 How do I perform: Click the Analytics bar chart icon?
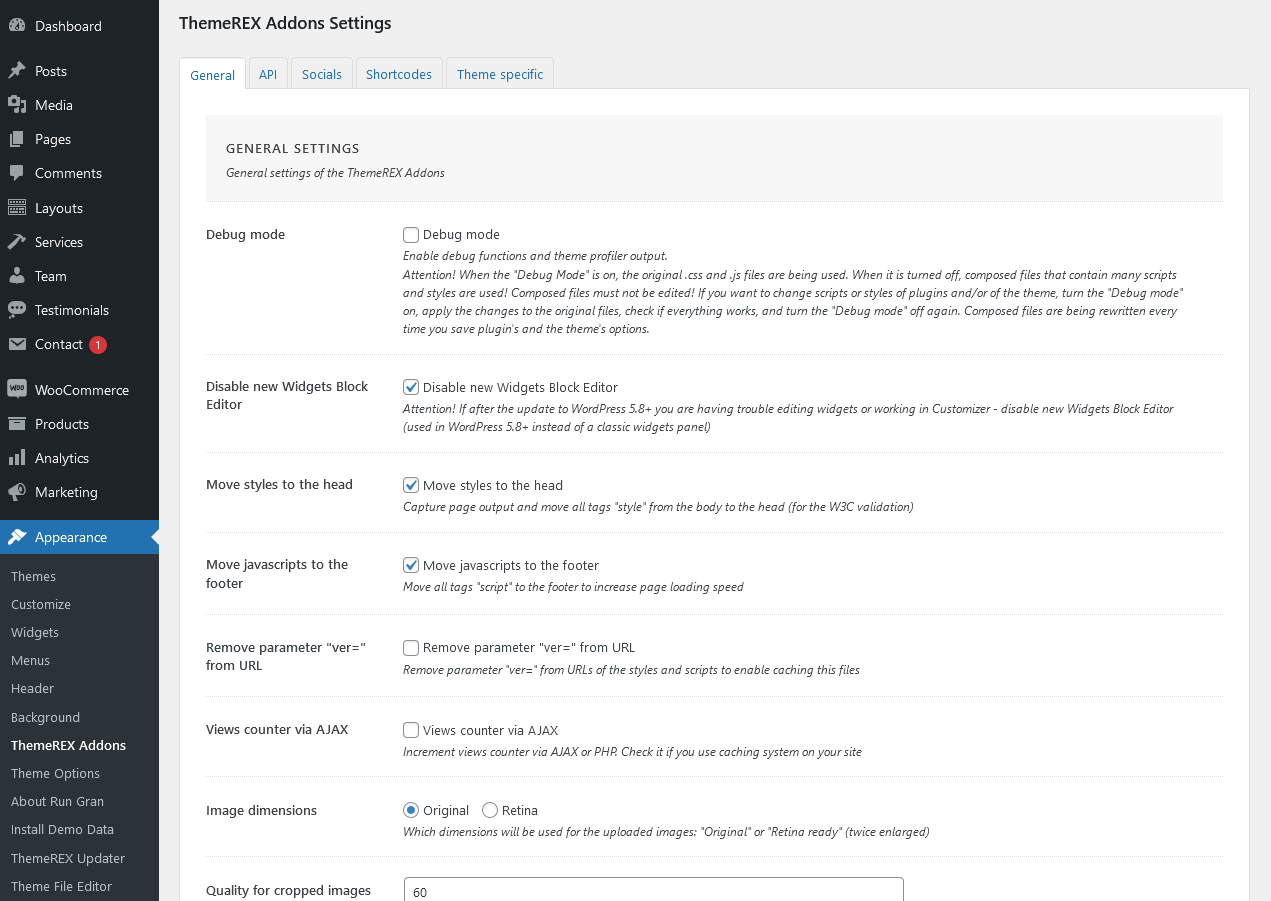[x=17, y=458]
